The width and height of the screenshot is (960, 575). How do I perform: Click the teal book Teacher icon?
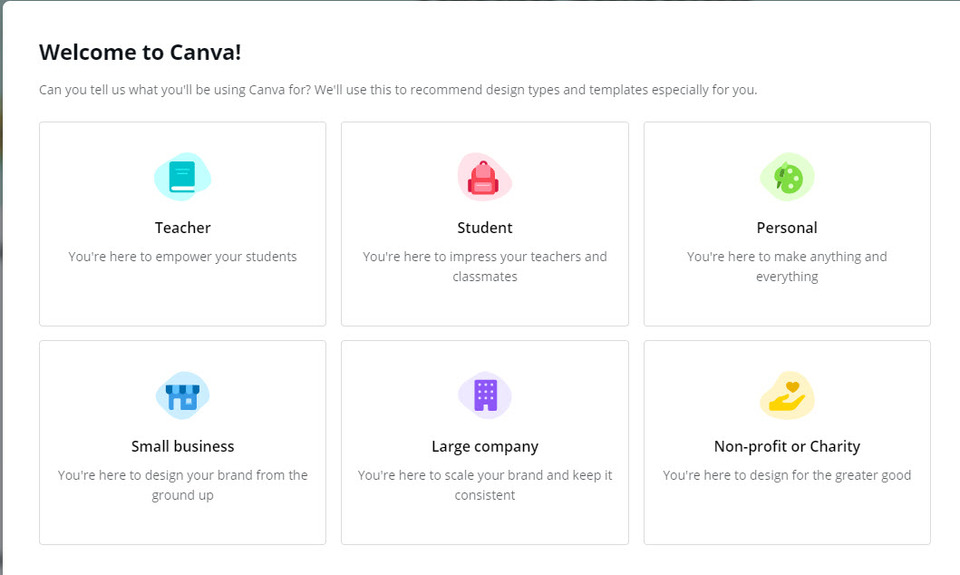pyautogui.click(x=182, y=177)
